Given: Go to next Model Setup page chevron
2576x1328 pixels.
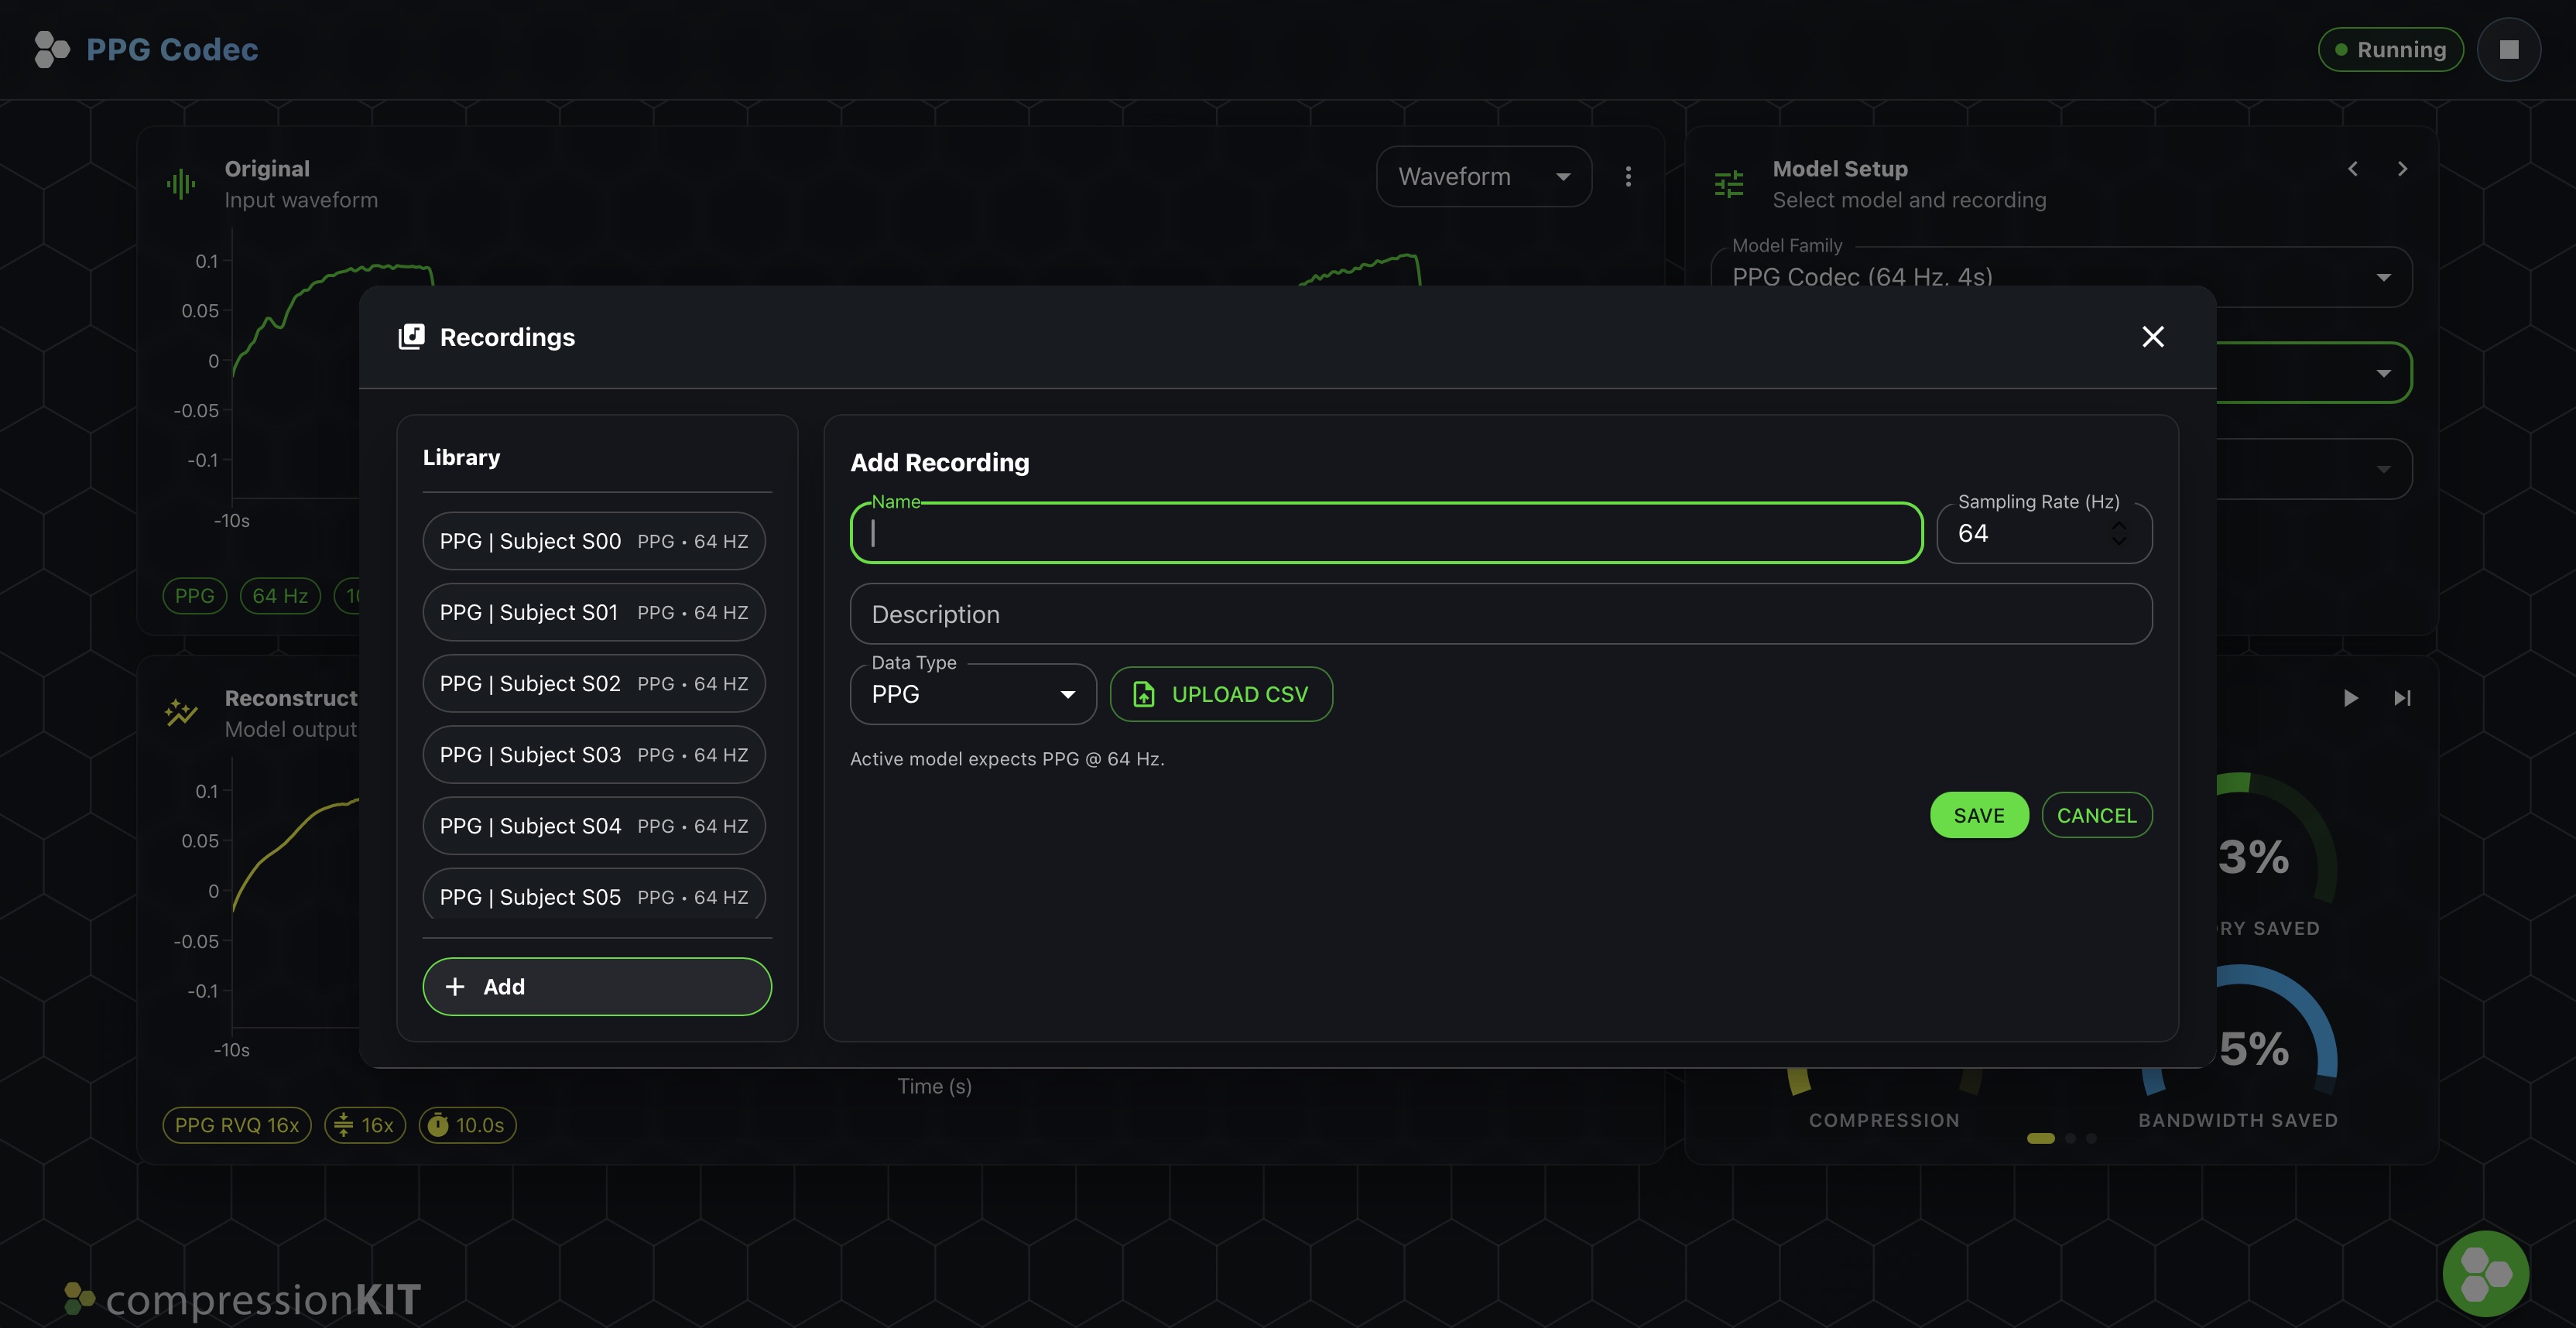Looking at the screenshot, I should point(2402,169).
